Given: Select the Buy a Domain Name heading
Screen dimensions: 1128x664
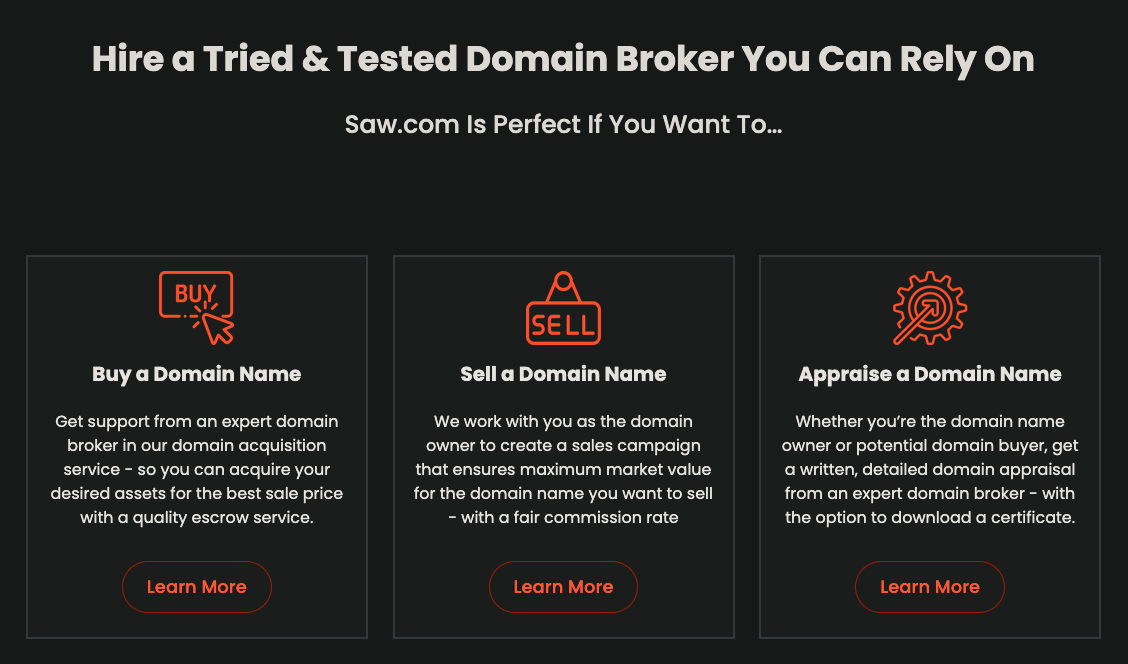Looking at the screenshot, I should [x=196, y=374].
